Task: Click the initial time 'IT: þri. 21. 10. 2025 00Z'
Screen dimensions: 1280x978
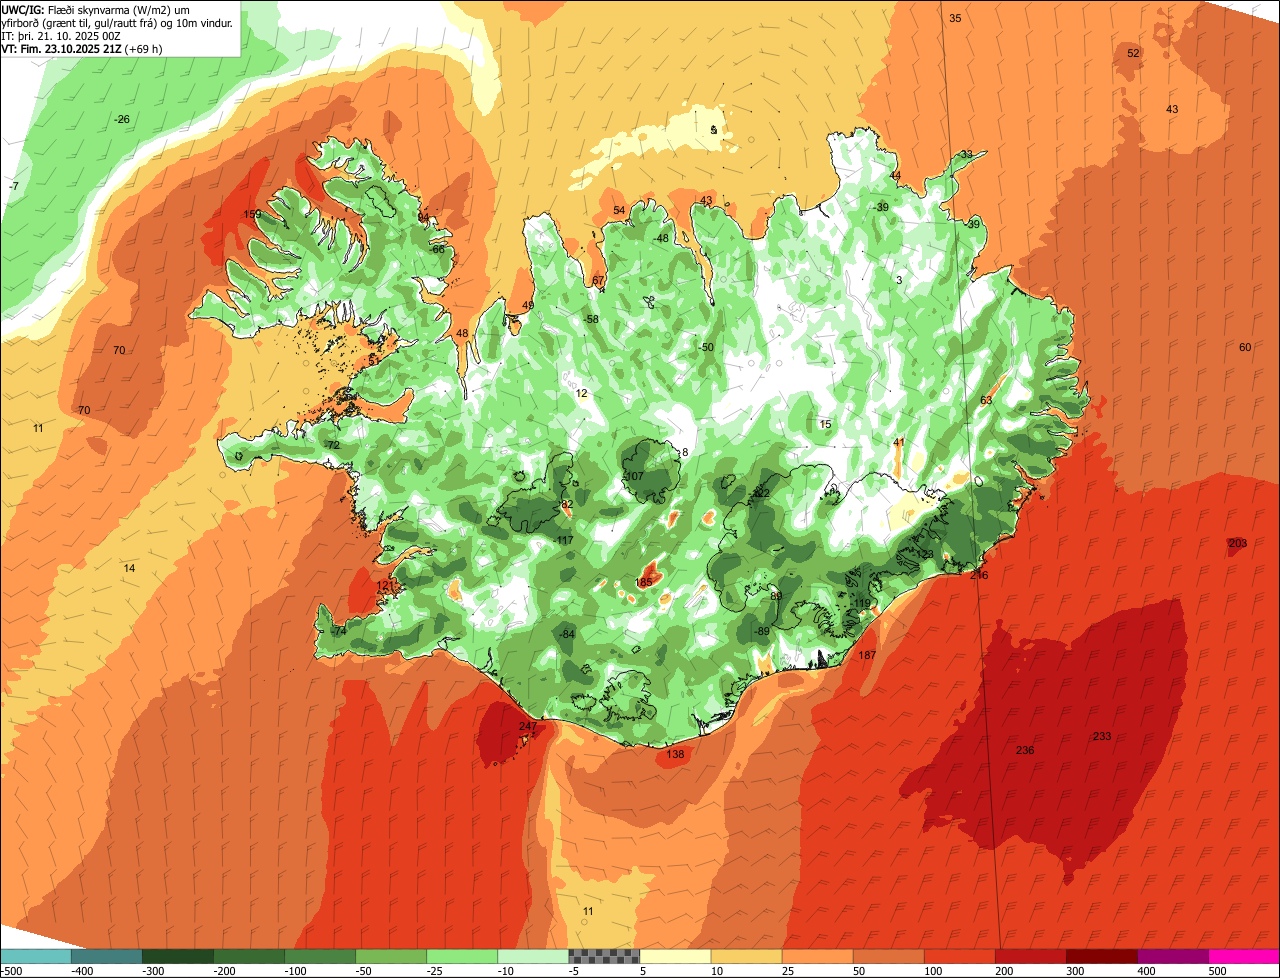Action: coord(61,35)
